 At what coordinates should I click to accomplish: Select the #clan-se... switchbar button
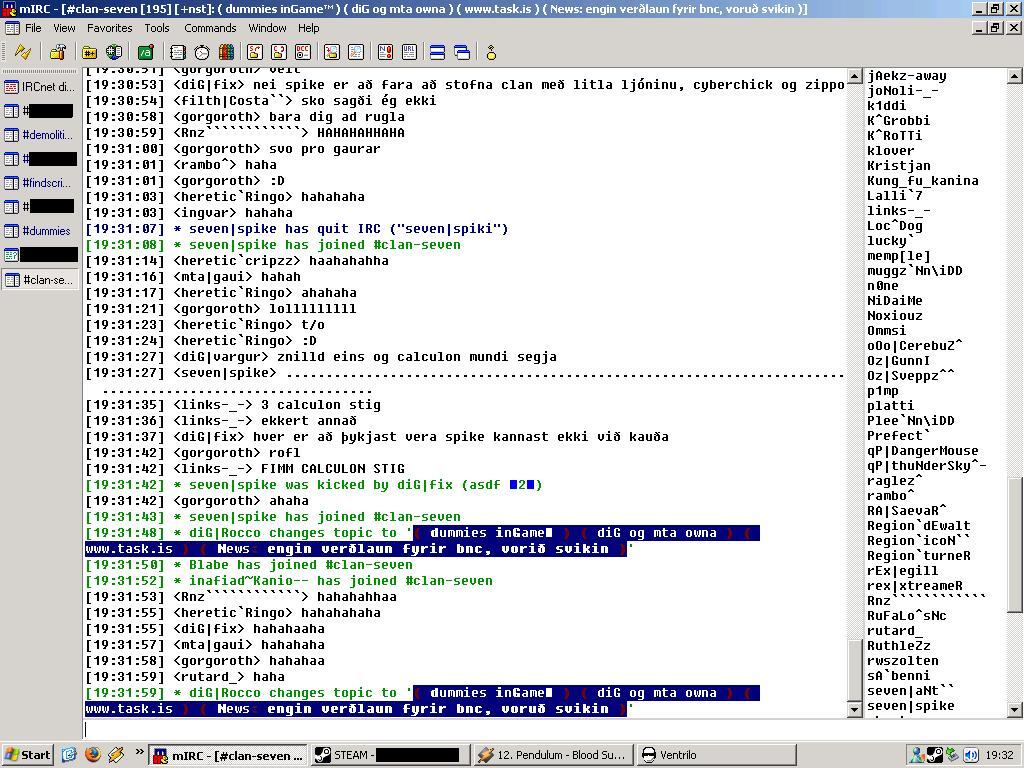(x=40, y=280)
